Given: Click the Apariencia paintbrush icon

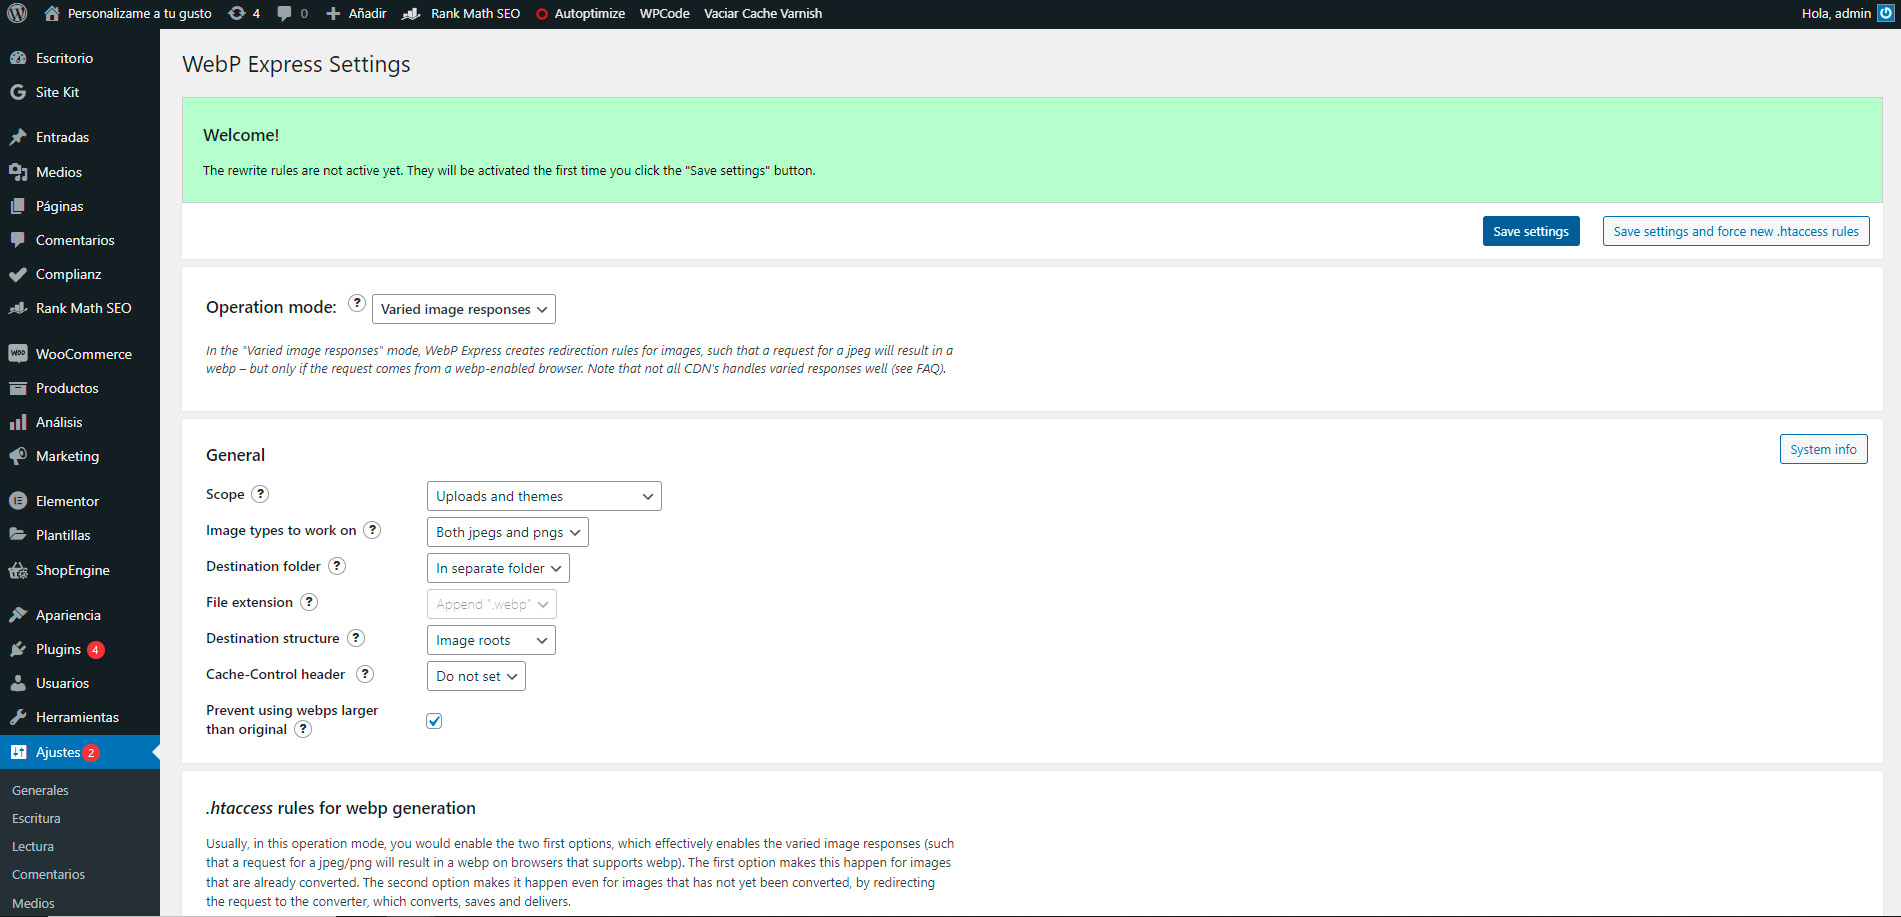Looking at the screenshot, I should click(18, 615).
